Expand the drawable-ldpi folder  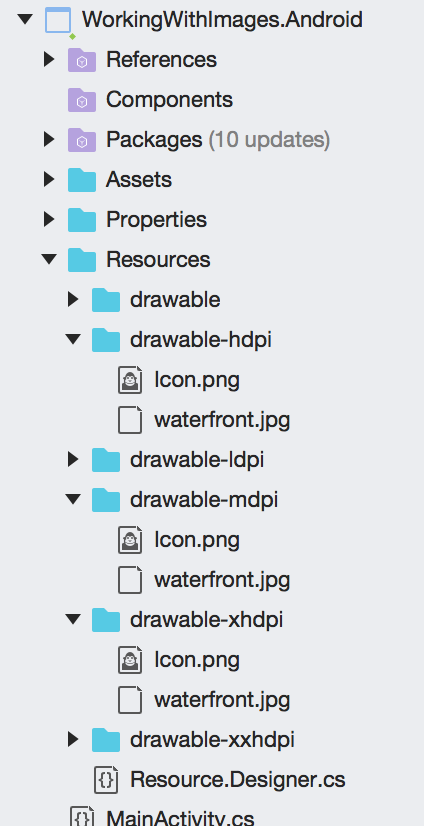(x=73, y=459)
